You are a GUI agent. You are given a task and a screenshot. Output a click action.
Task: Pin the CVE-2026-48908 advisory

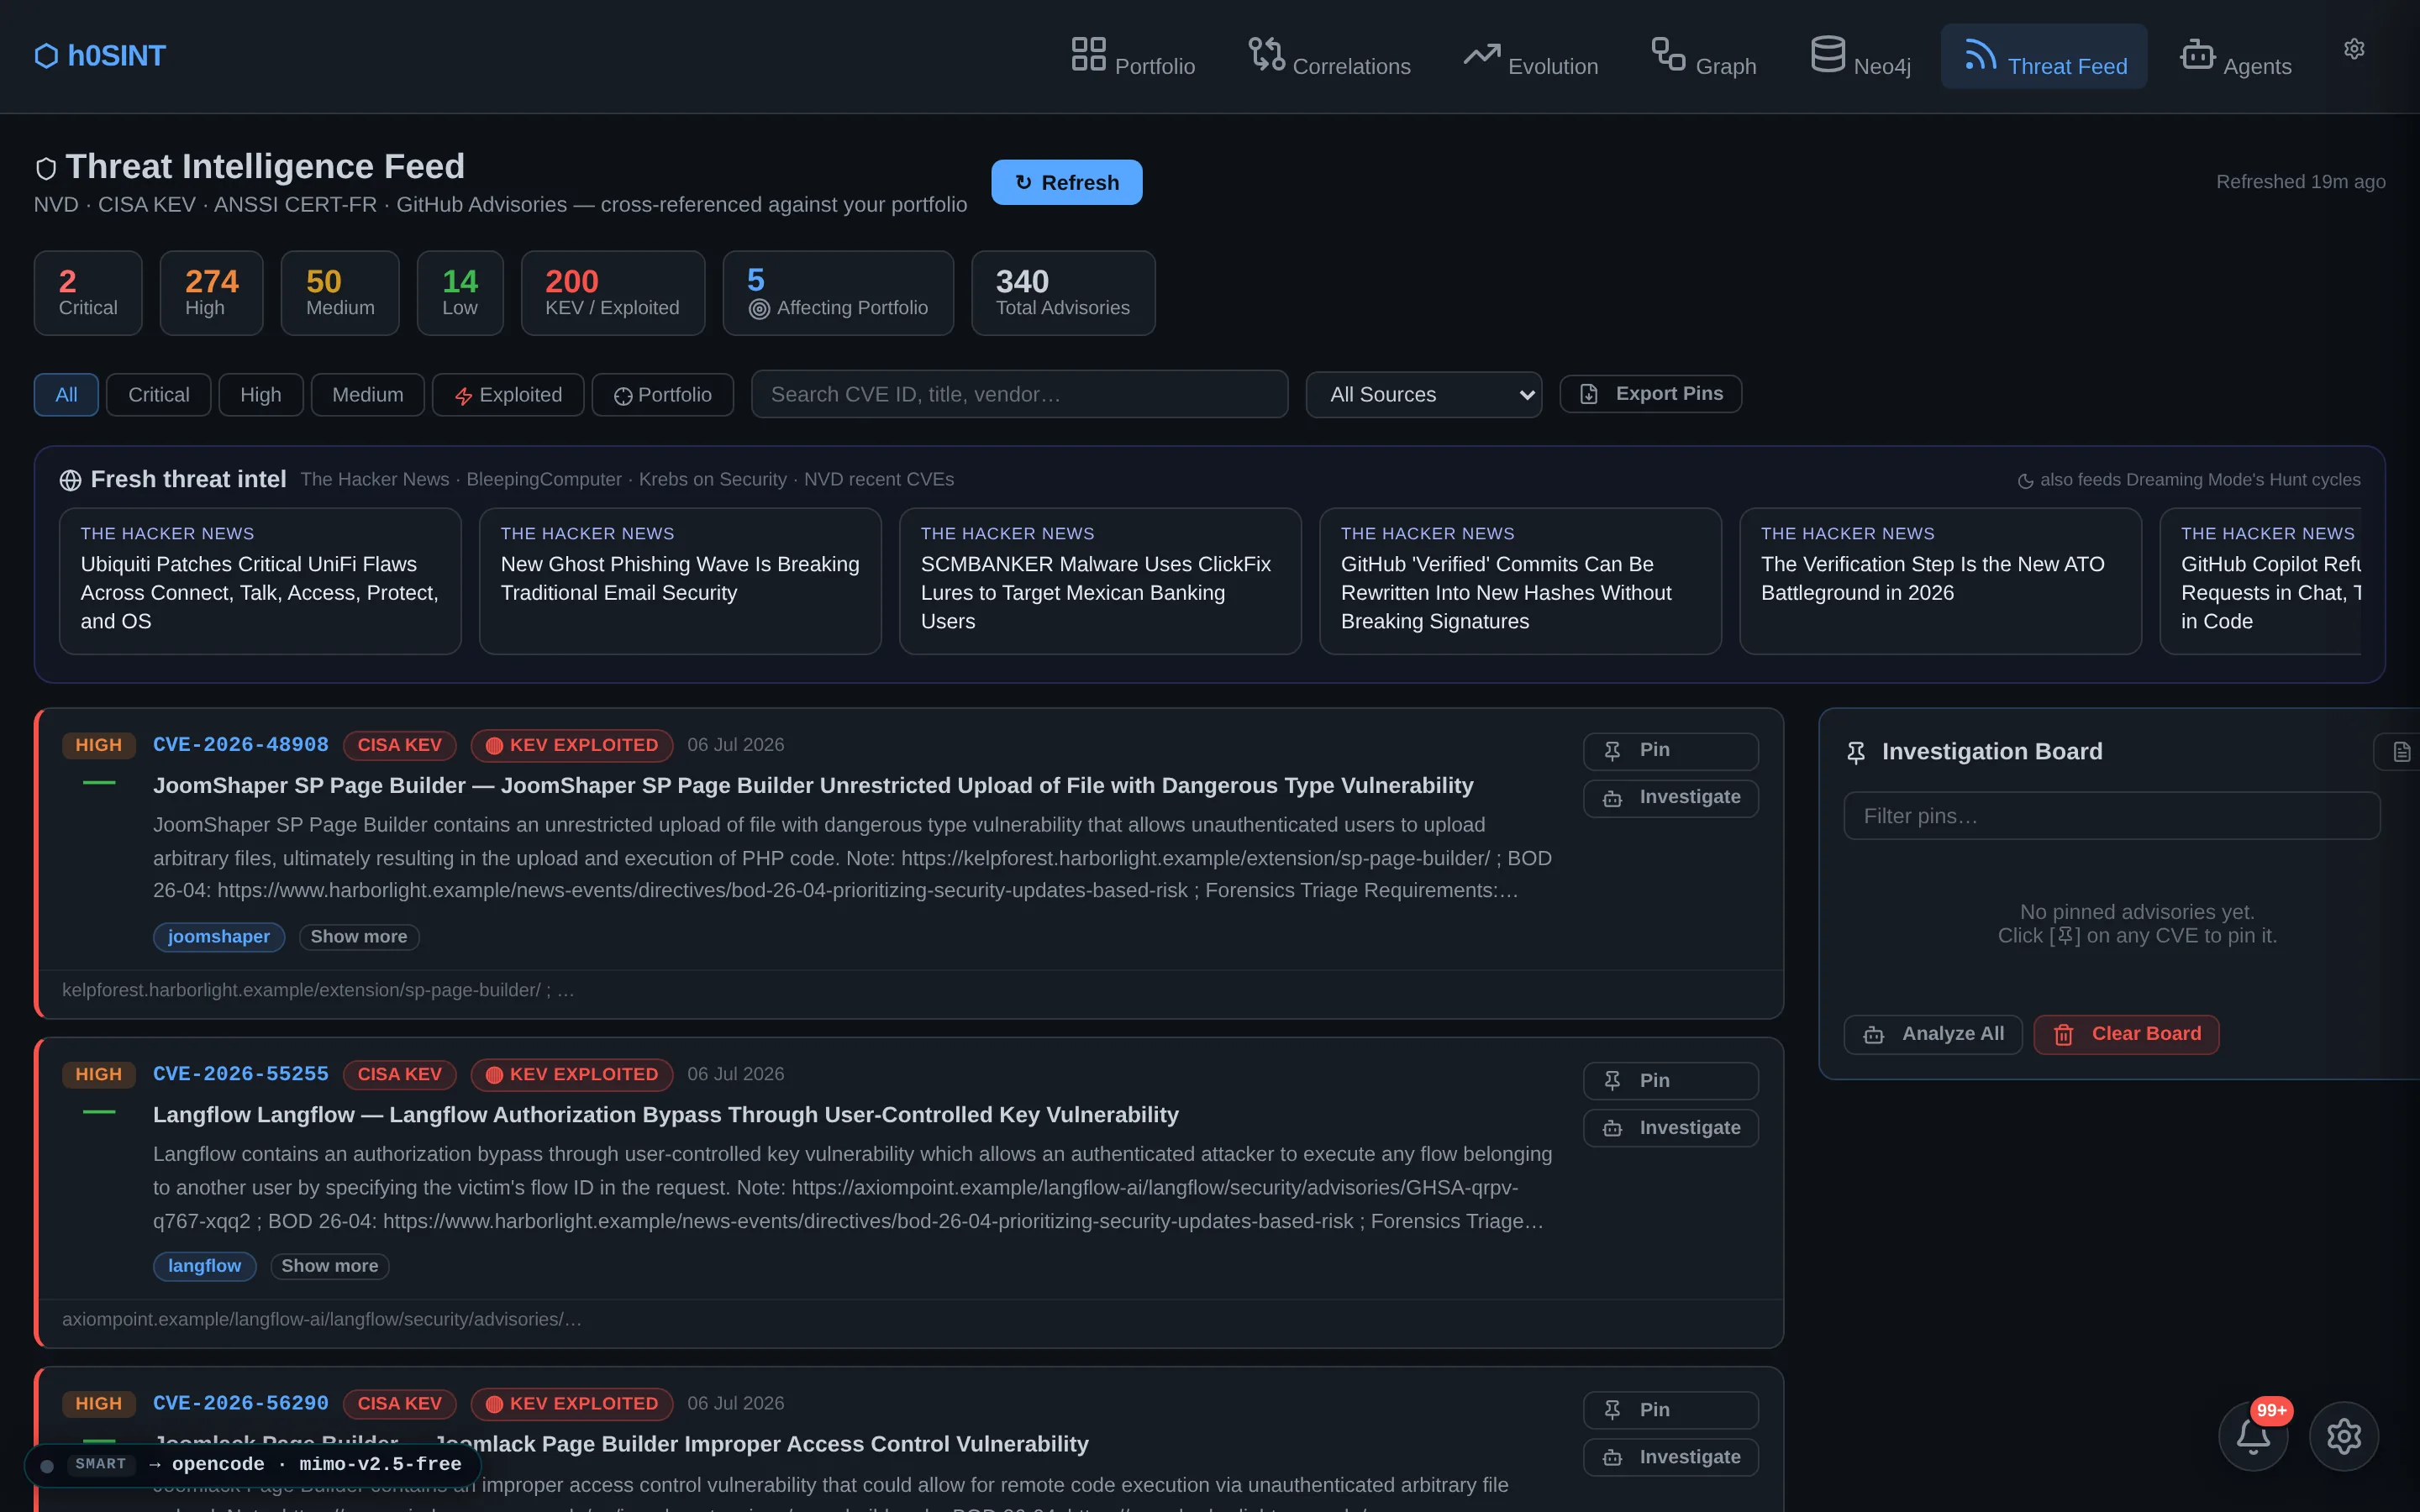click(x=1670, y=751)
